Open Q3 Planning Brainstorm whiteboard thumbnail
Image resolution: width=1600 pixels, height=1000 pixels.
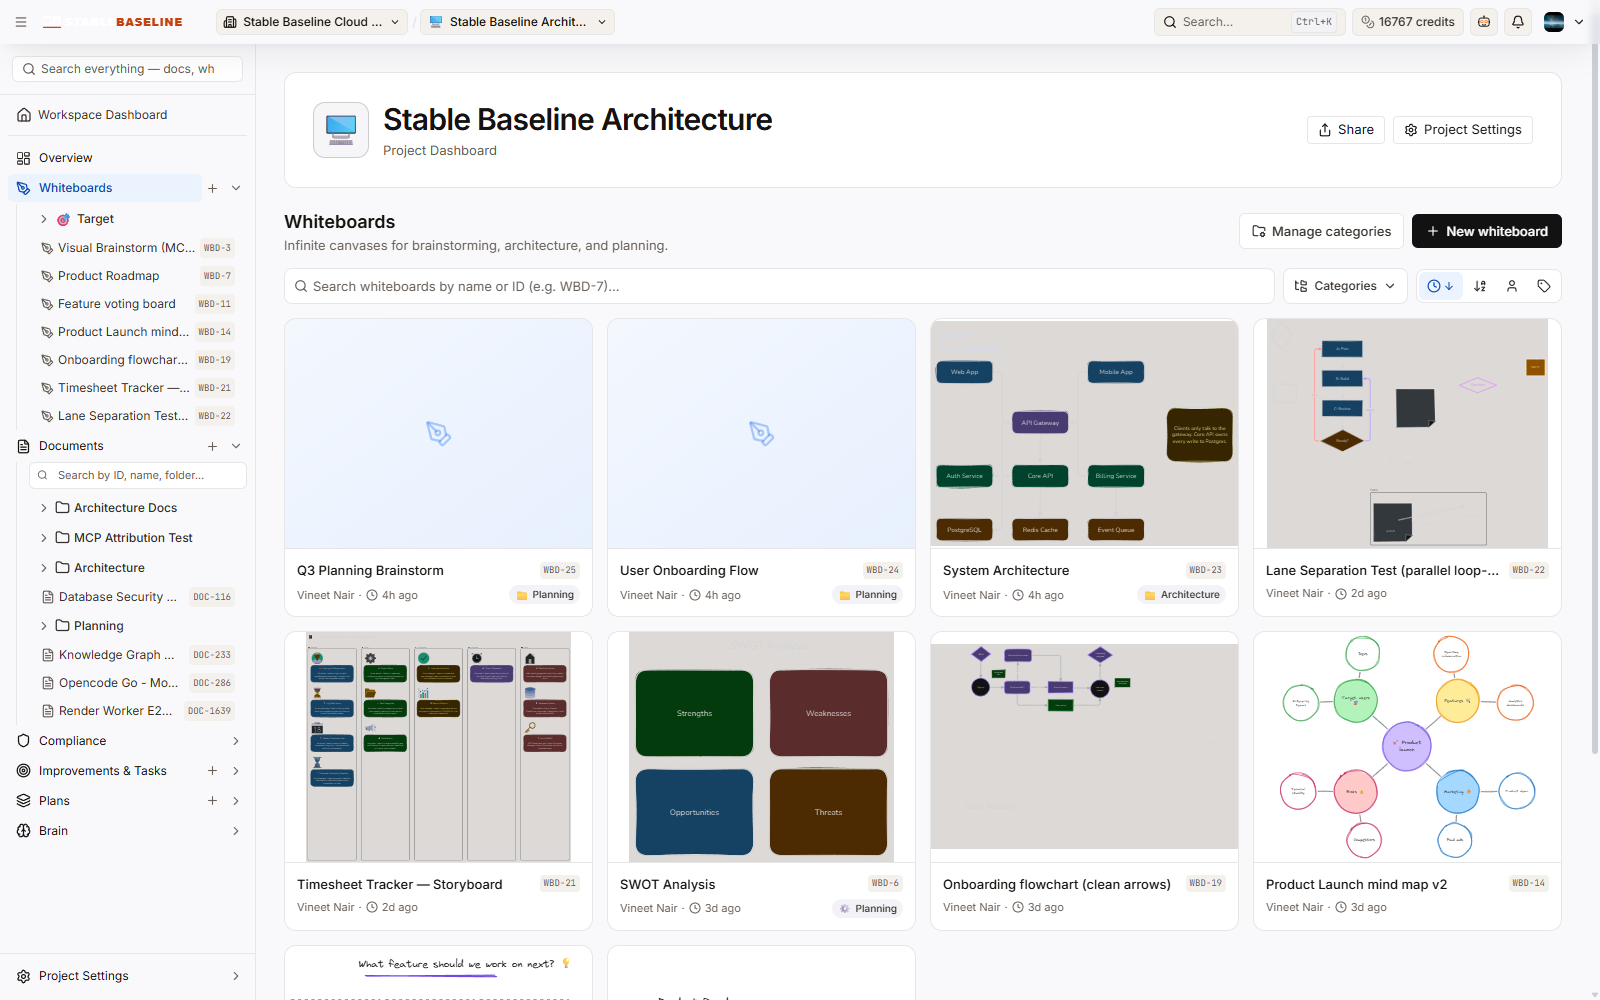438,433
